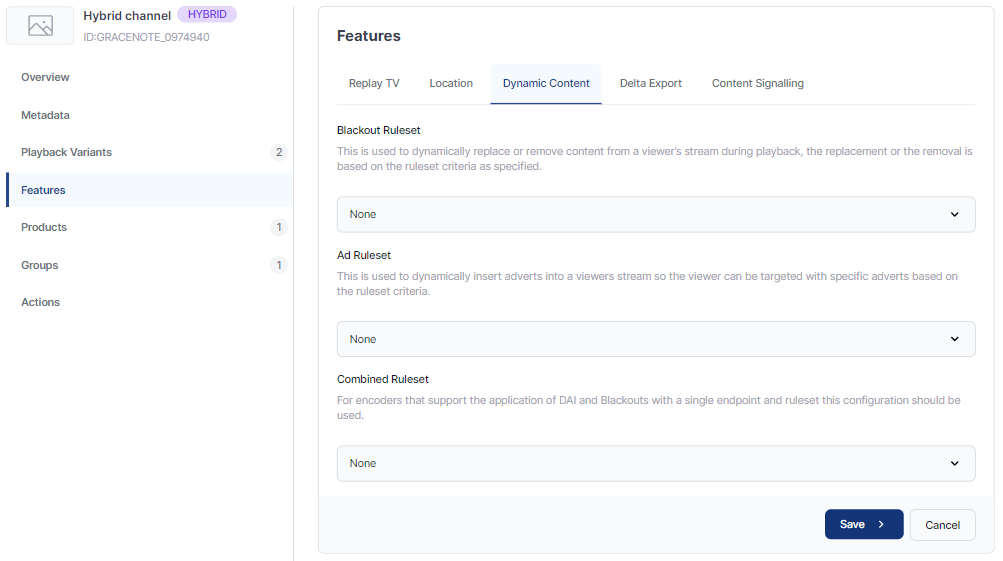
Task: Open the Actions sidebar item
Action: tap(41, 302)
